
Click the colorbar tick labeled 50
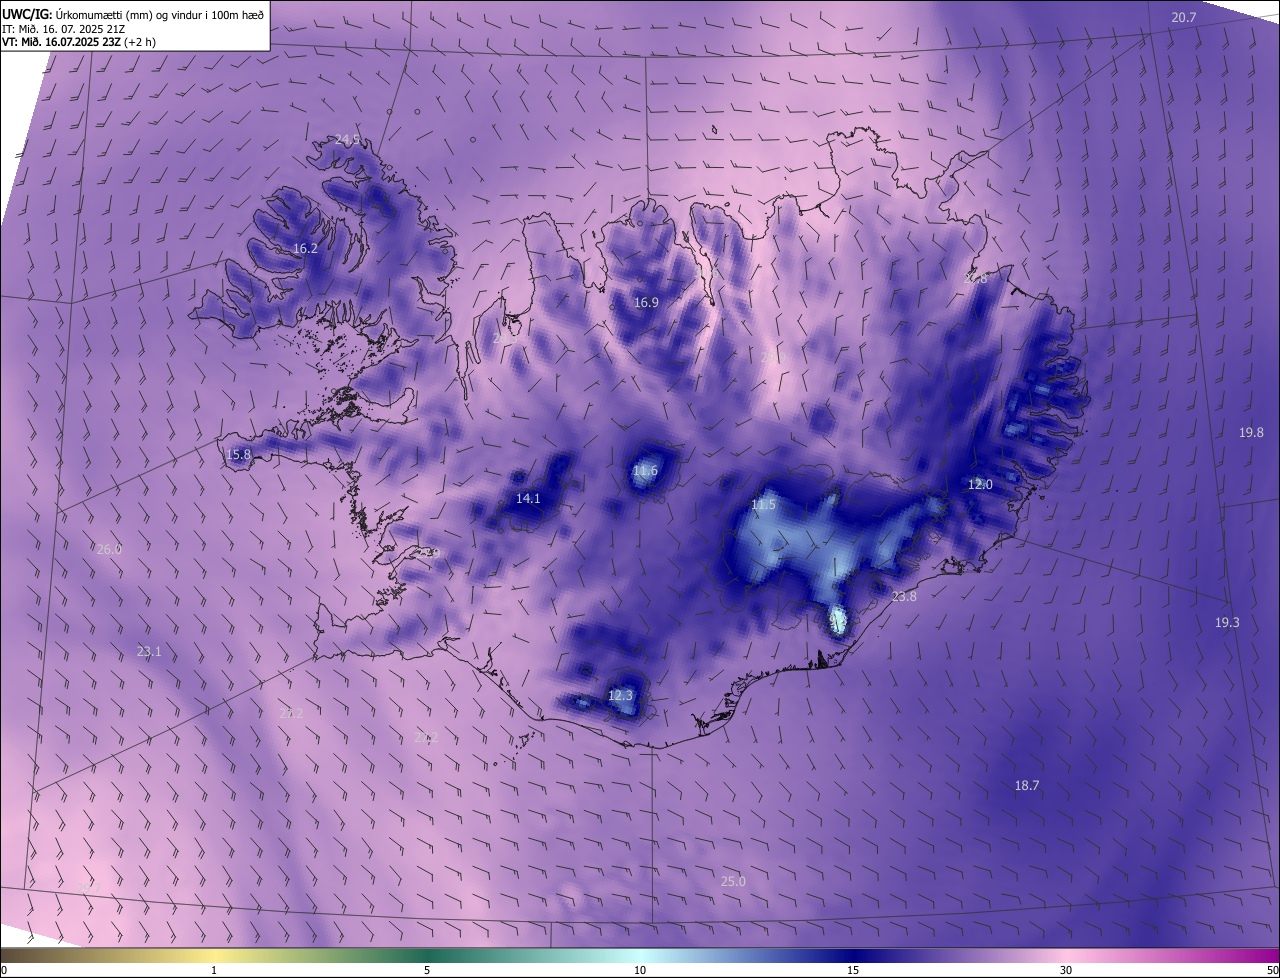(x=1272, y=970)
